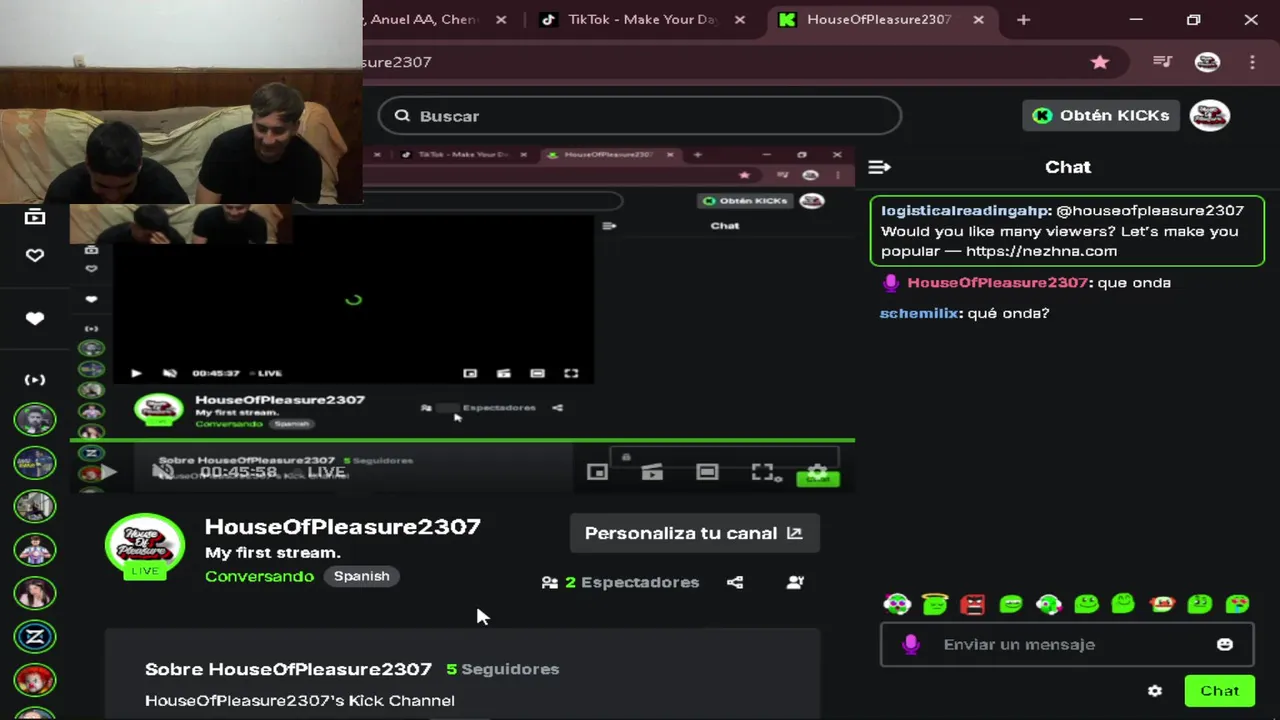Switch player to theater mode
The width and height of the screenshot is (1280, 720).
point(707,472)
